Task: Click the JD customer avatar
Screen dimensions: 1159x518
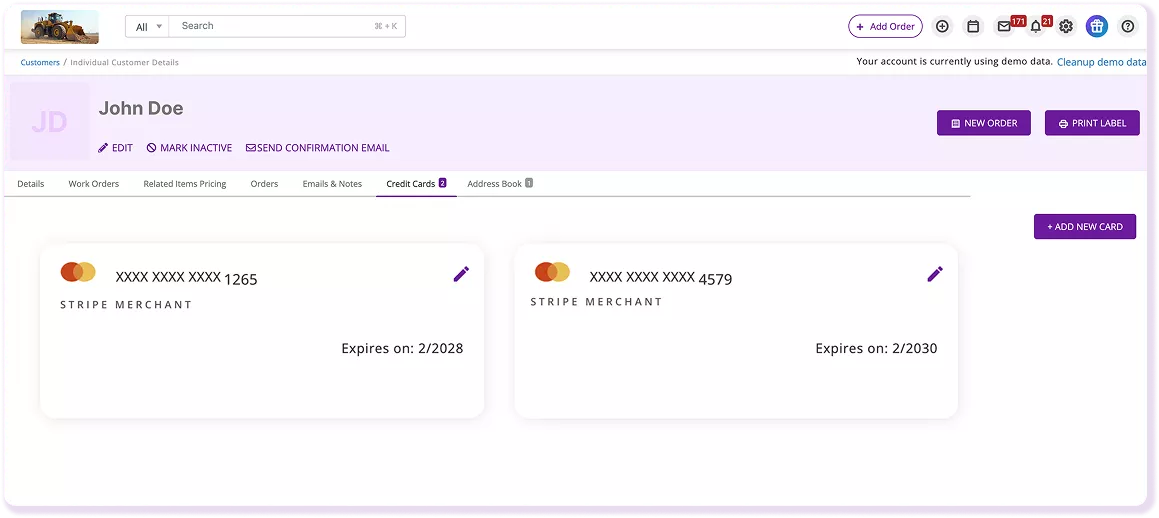Action: pyautogui.click(x=50, y=122)
